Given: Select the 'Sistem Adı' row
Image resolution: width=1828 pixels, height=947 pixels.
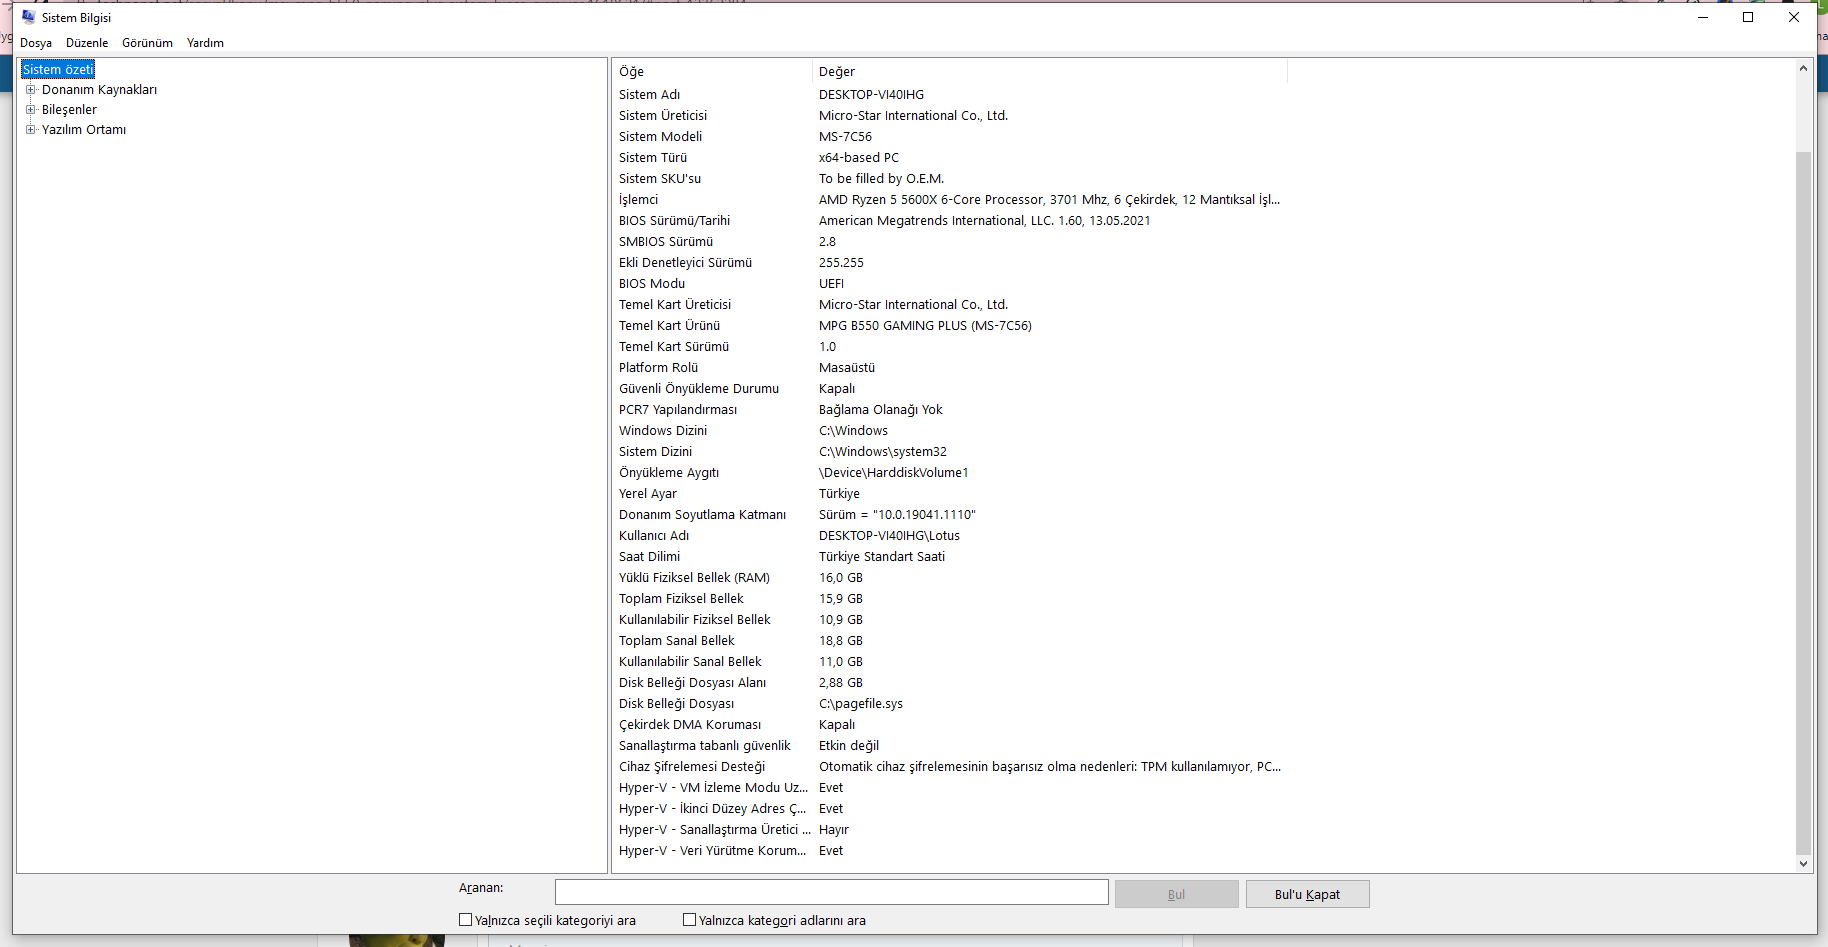Looking at the screenshot, I should (950, 95).
